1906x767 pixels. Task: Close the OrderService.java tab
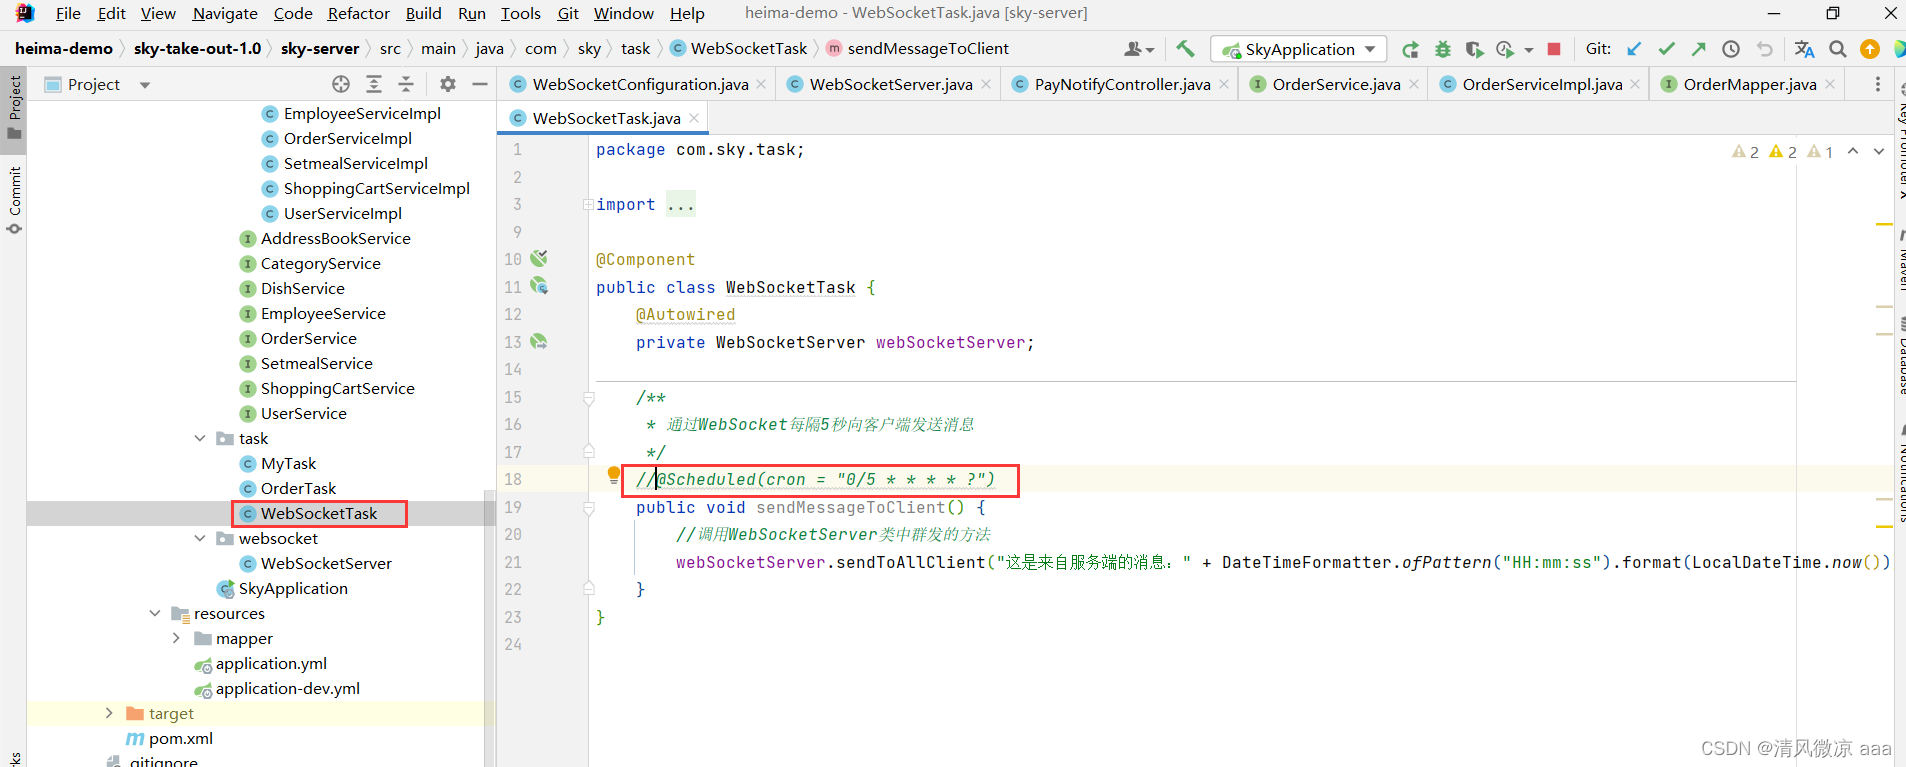click(x=1414, y=84)
